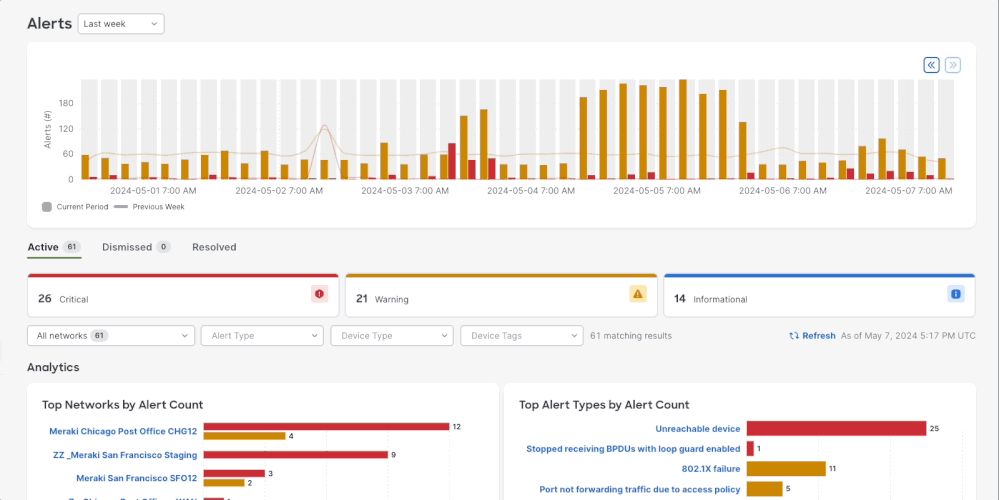This screenshot has width=999, height=500.
Task: Switch to the Resolved tab
Action: point(214,247)
